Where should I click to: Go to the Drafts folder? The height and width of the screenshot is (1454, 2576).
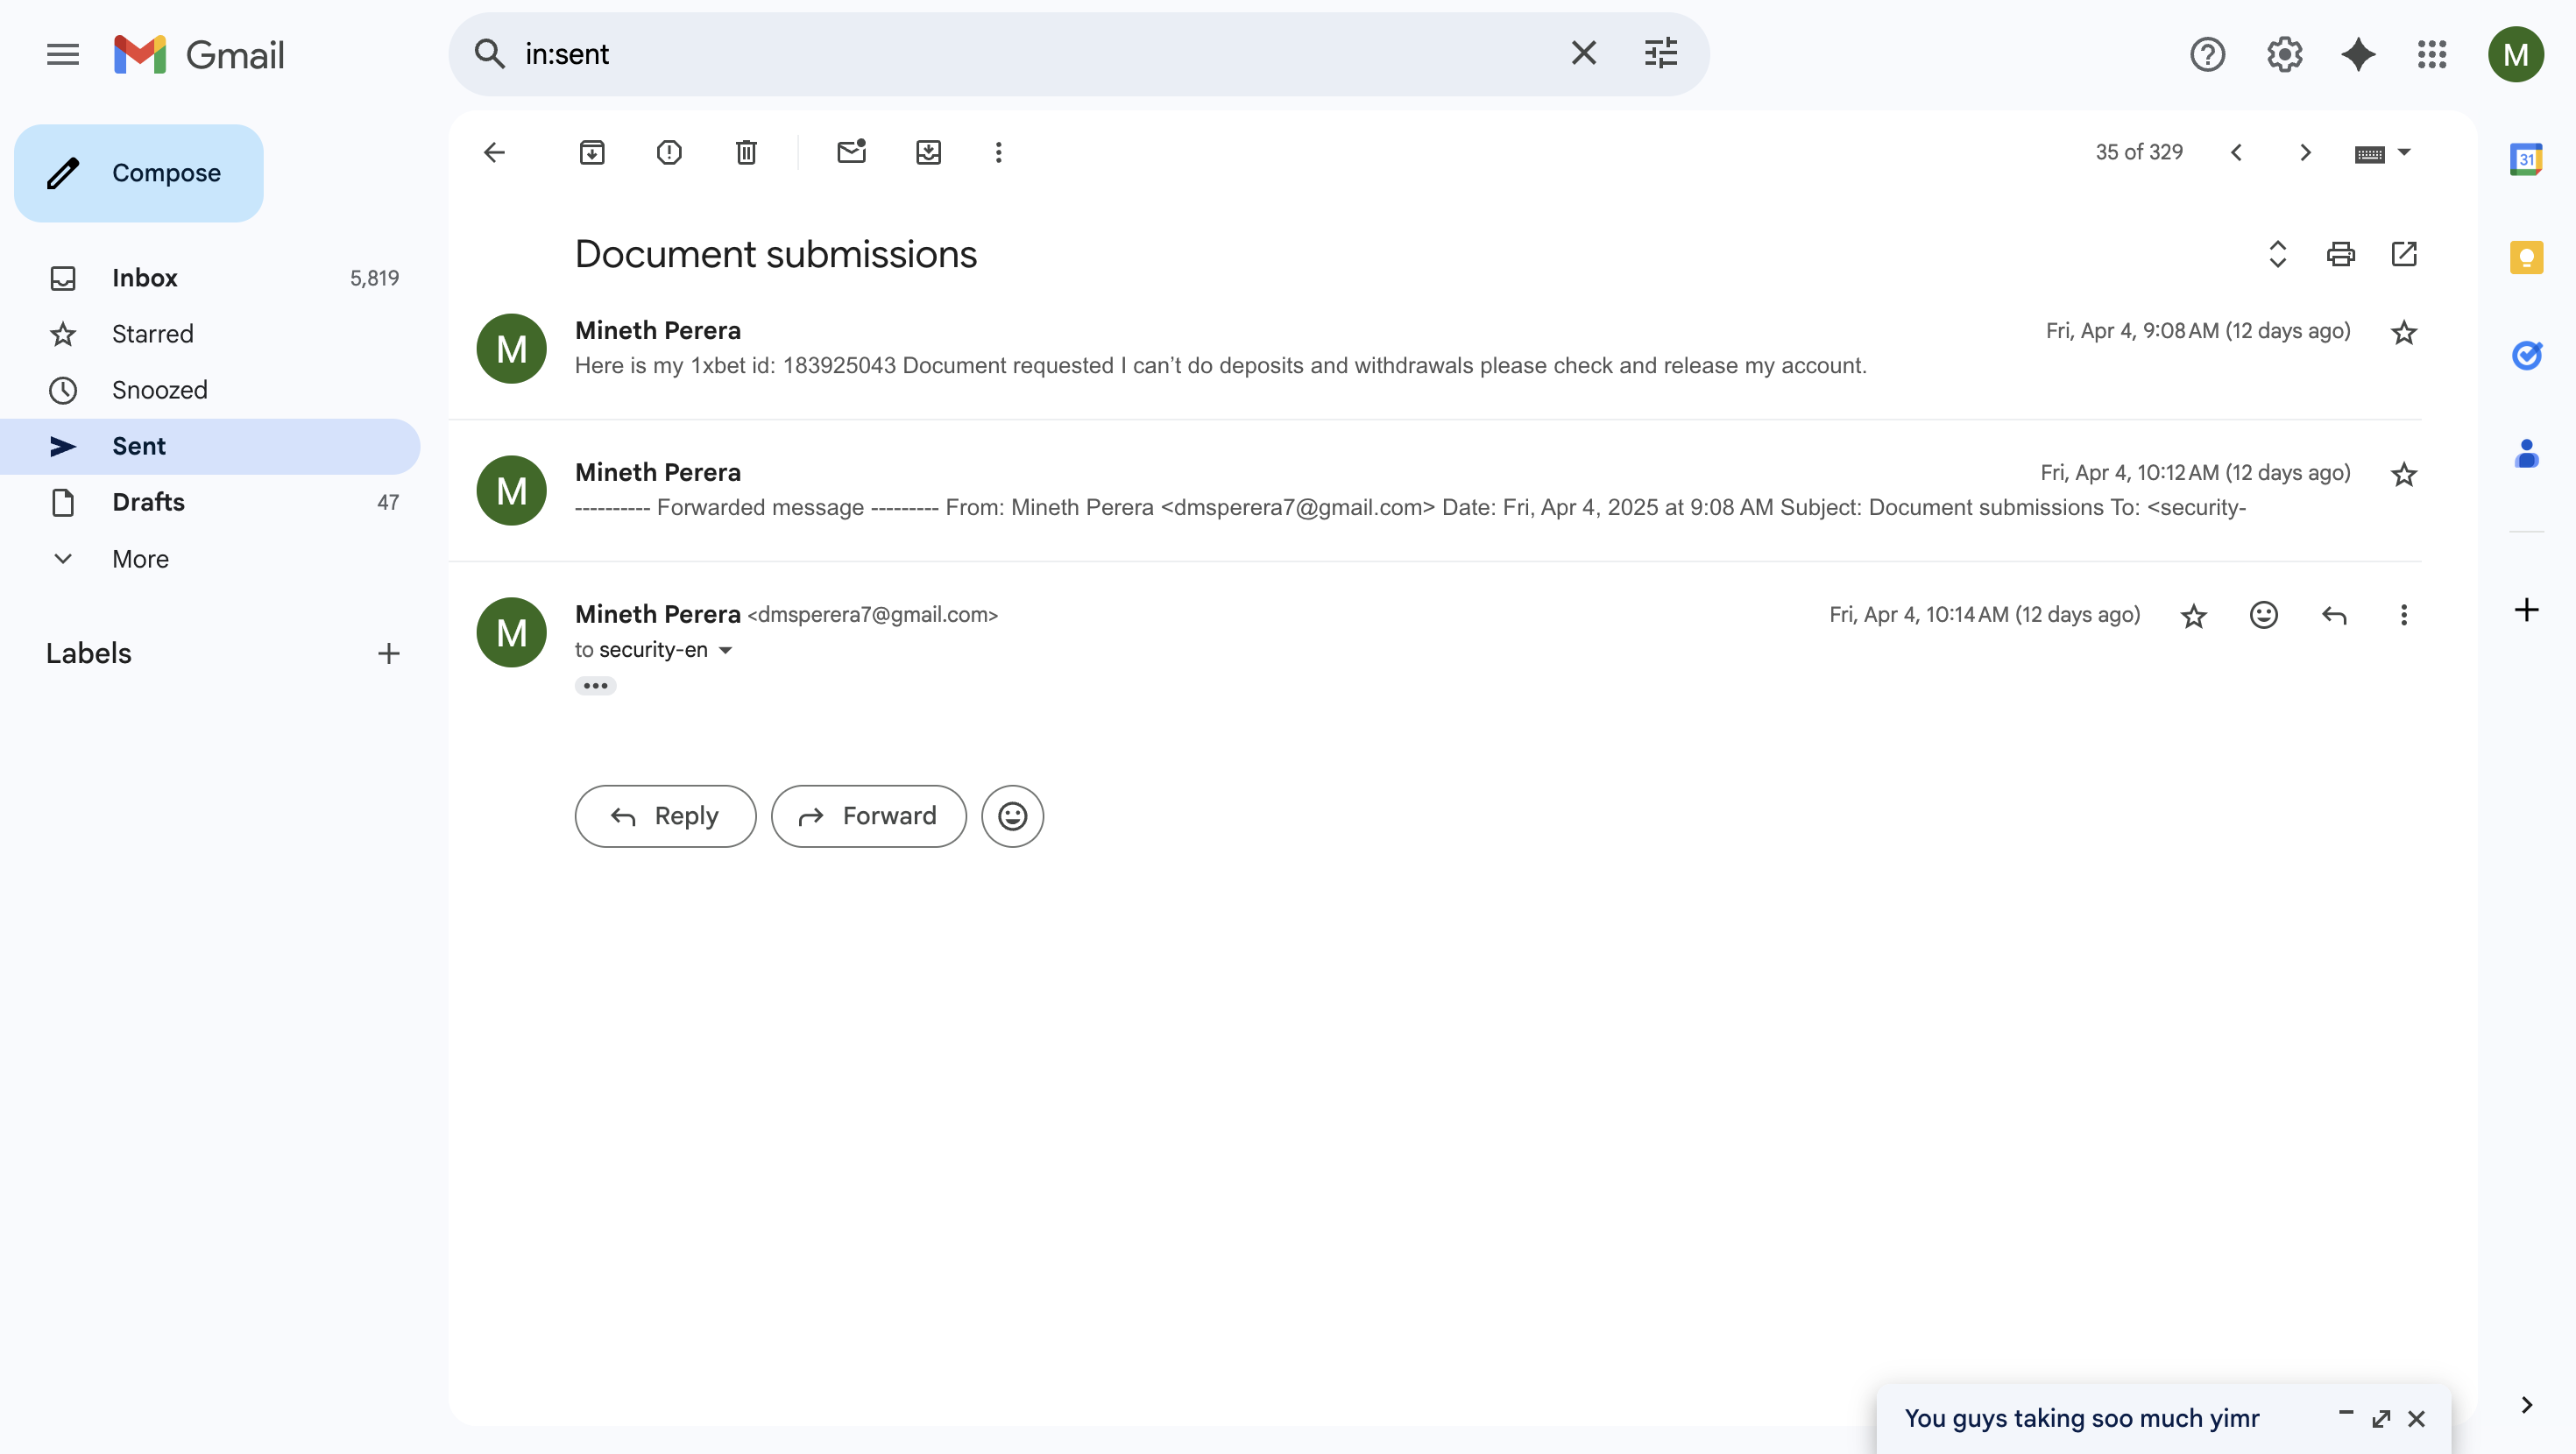pyautogui.click(x=148, y=502)
